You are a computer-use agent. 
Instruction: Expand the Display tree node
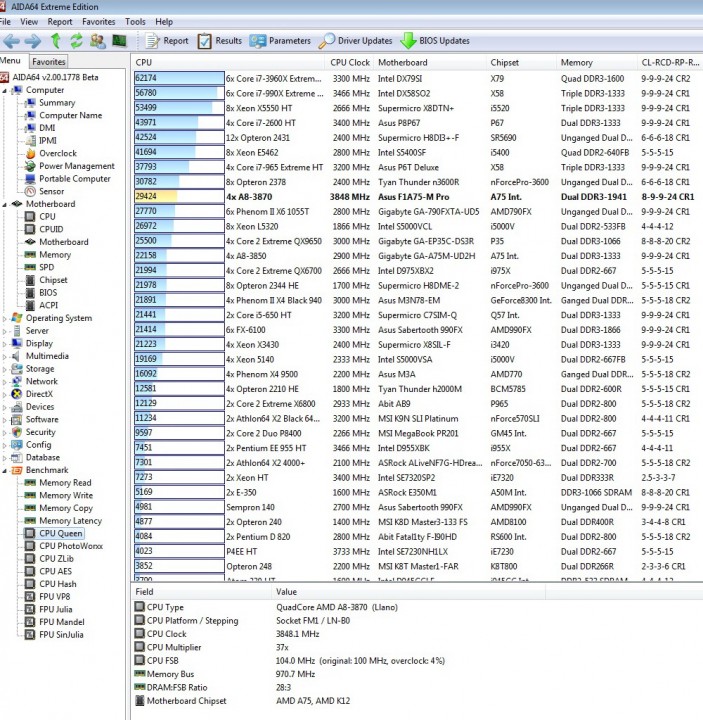tap(5, 343)
